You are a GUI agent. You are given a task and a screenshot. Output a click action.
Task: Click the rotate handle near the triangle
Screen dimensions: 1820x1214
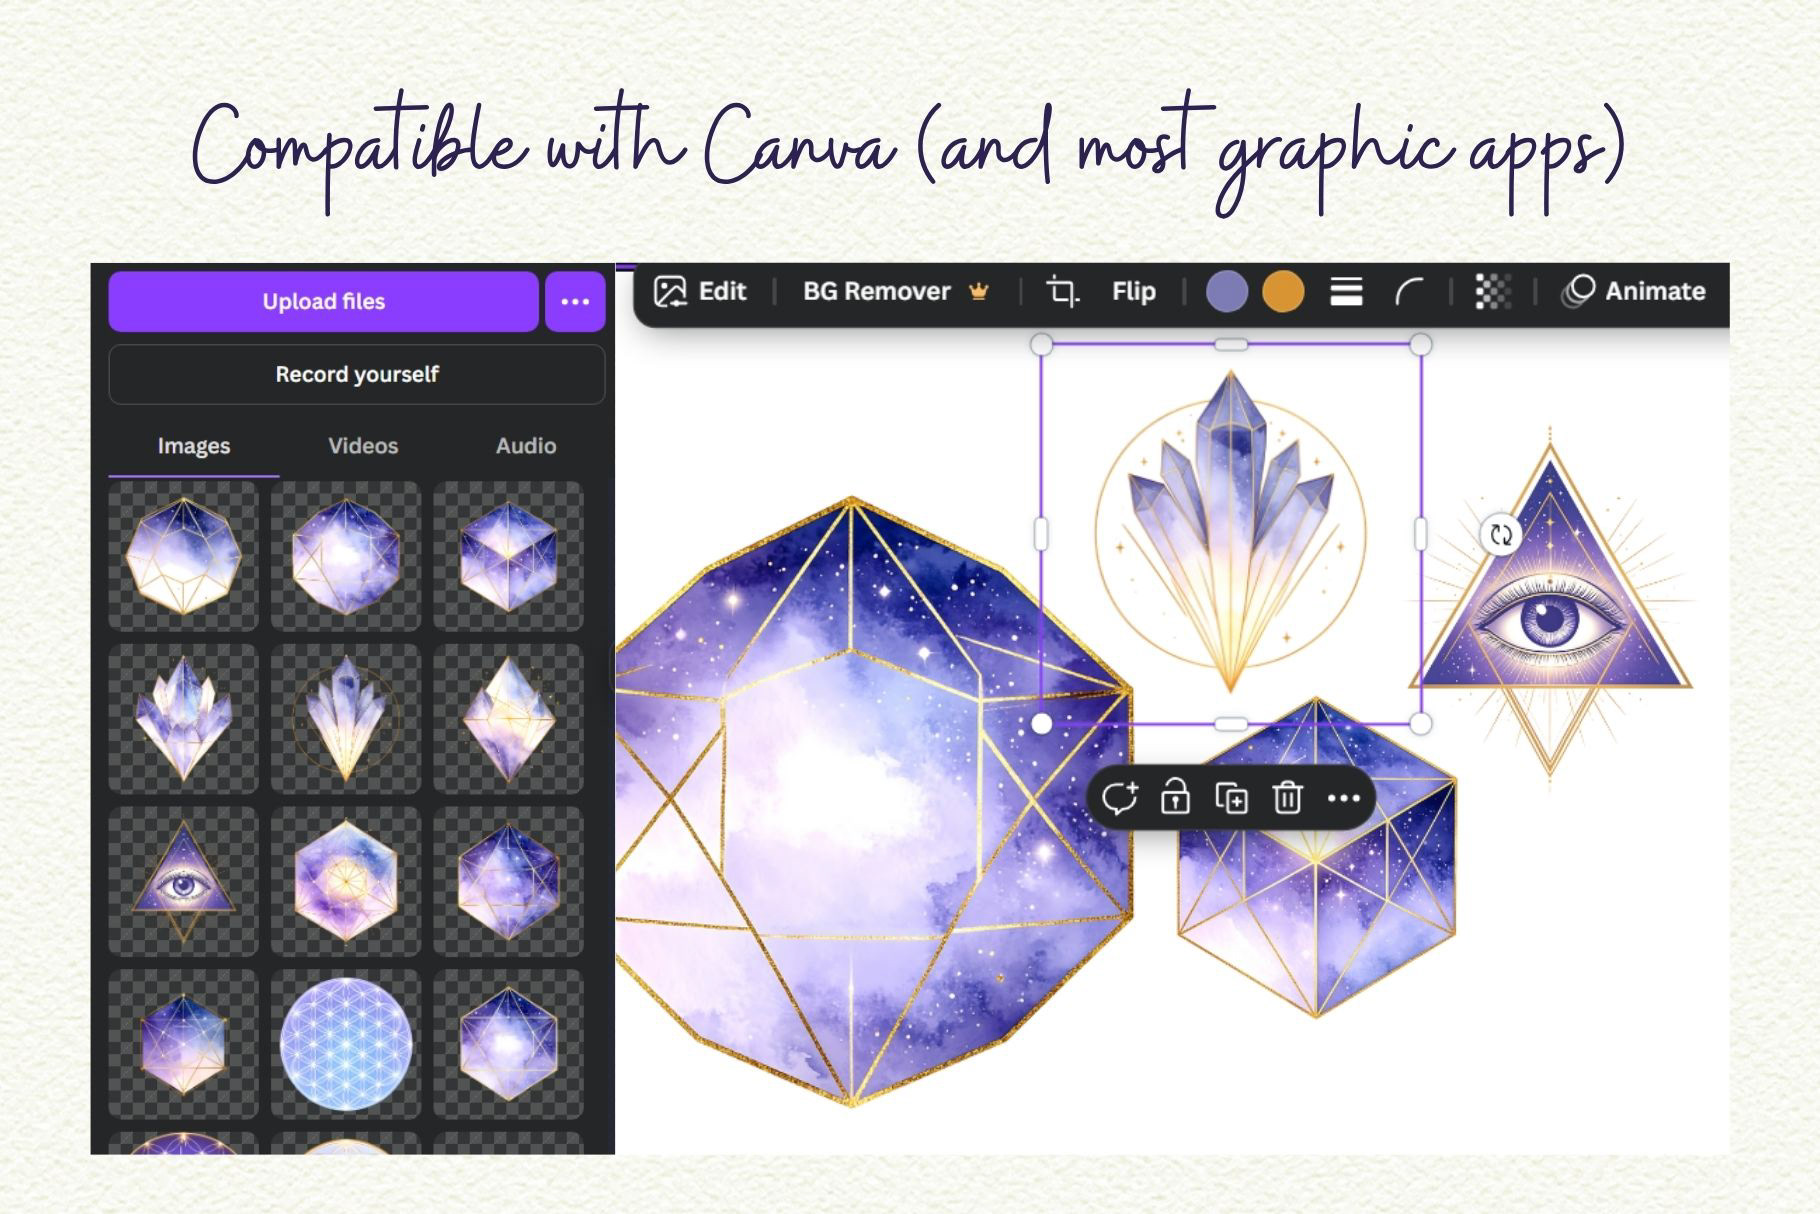point(1500,535)
